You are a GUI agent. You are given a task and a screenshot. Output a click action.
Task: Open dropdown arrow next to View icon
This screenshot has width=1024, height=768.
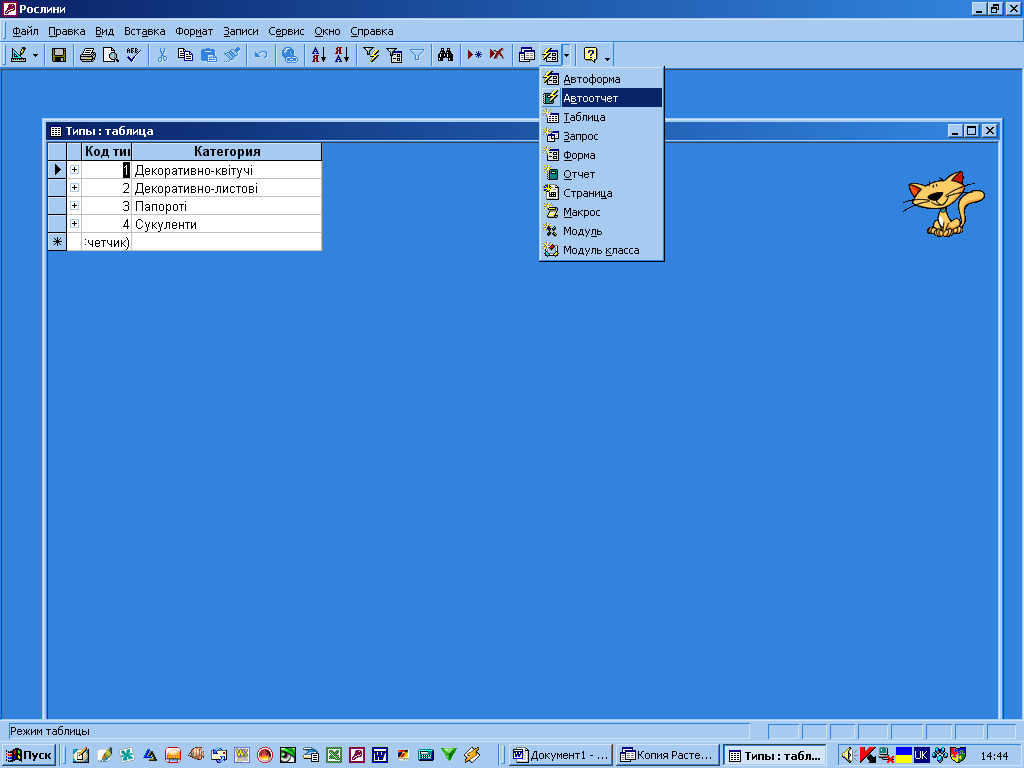coord(35,56)
